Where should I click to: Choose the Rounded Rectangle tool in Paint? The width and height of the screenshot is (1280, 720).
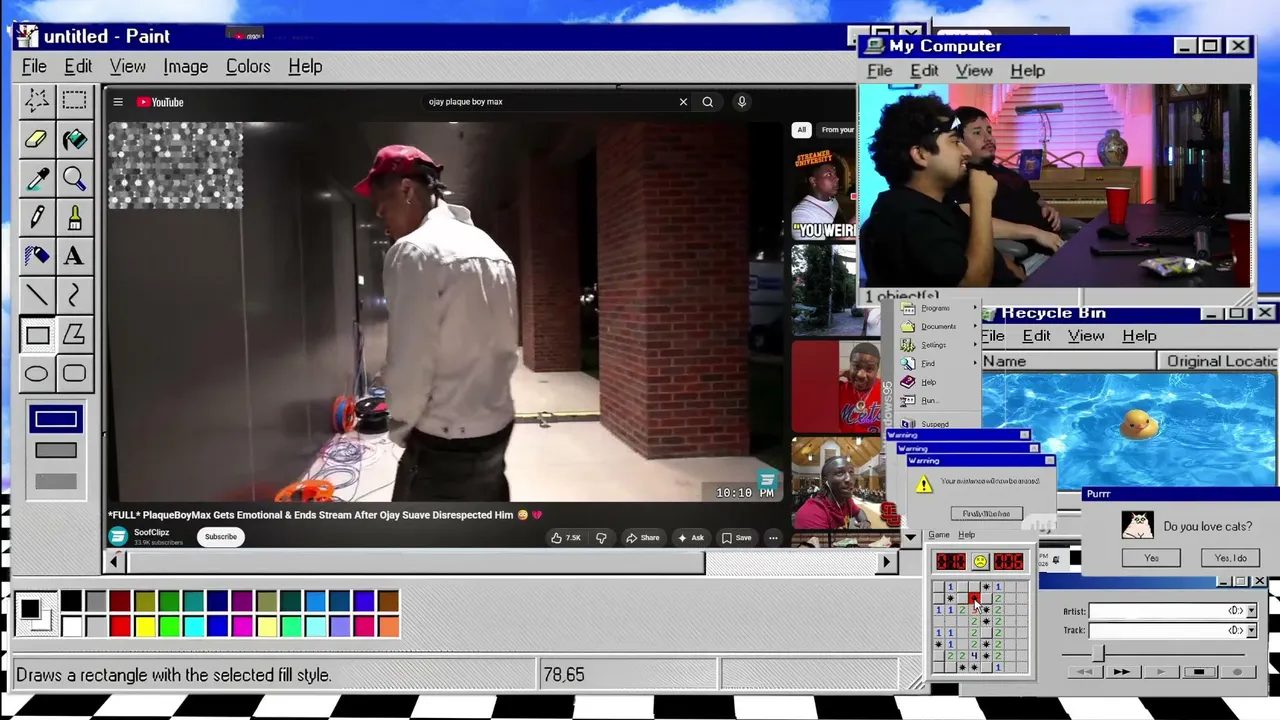[74, 374]
